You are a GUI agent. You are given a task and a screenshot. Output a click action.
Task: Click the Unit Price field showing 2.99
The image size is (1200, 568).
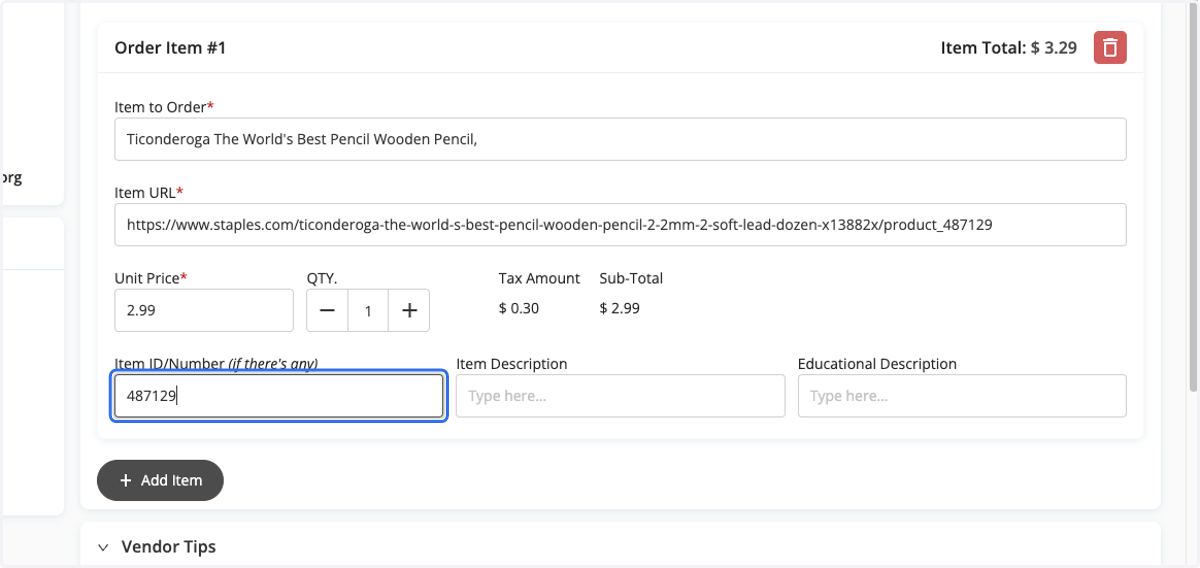[204, 311]
